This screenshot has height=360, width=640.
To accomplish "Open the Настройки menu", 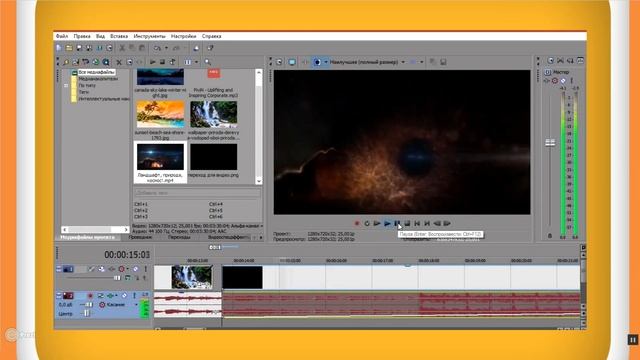I will (x=184, y=36).
